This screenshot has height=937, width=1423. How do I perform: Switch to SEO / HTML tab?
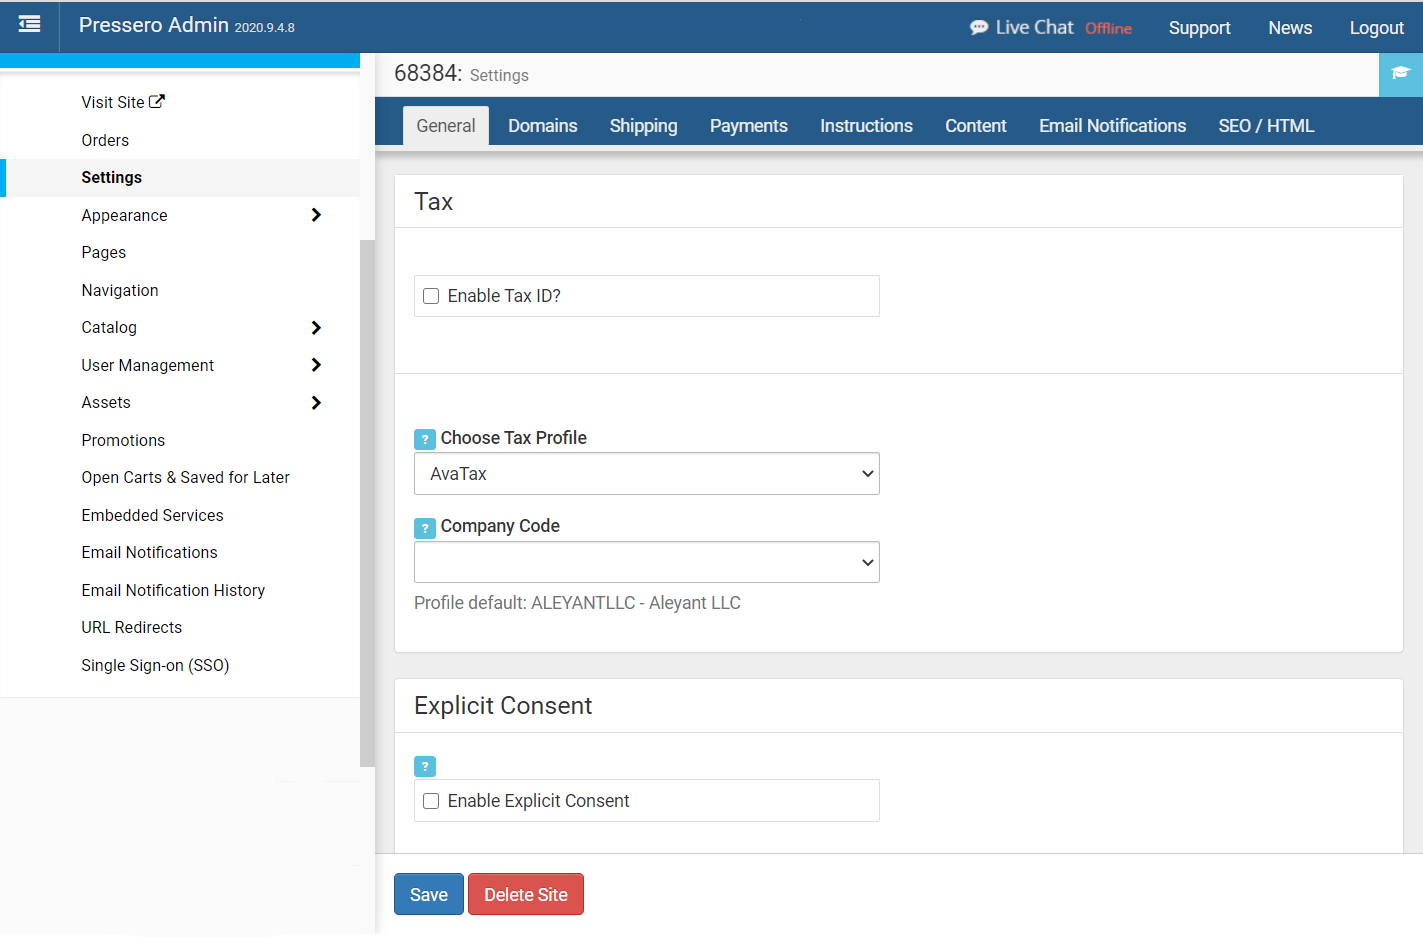point(1266,126)
